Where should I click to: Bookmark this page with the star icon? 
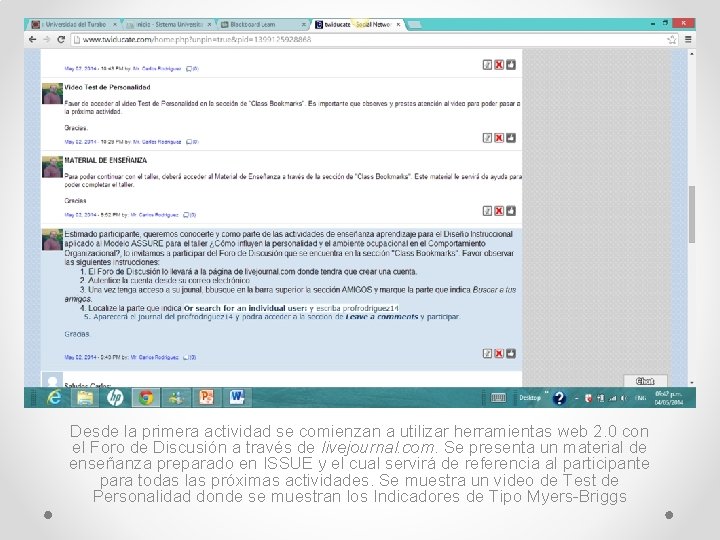[672, 39]
